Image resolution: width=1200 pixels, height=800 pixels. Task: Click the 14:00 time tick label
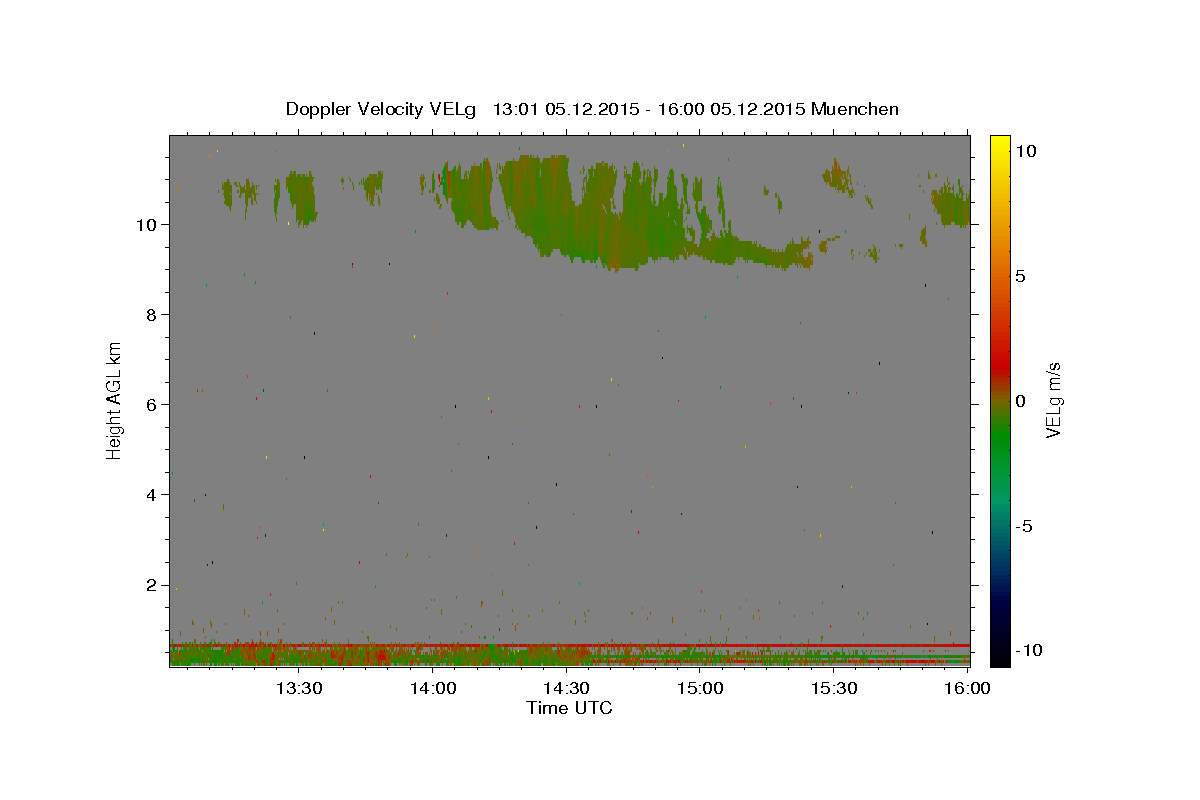pos(432,688)
